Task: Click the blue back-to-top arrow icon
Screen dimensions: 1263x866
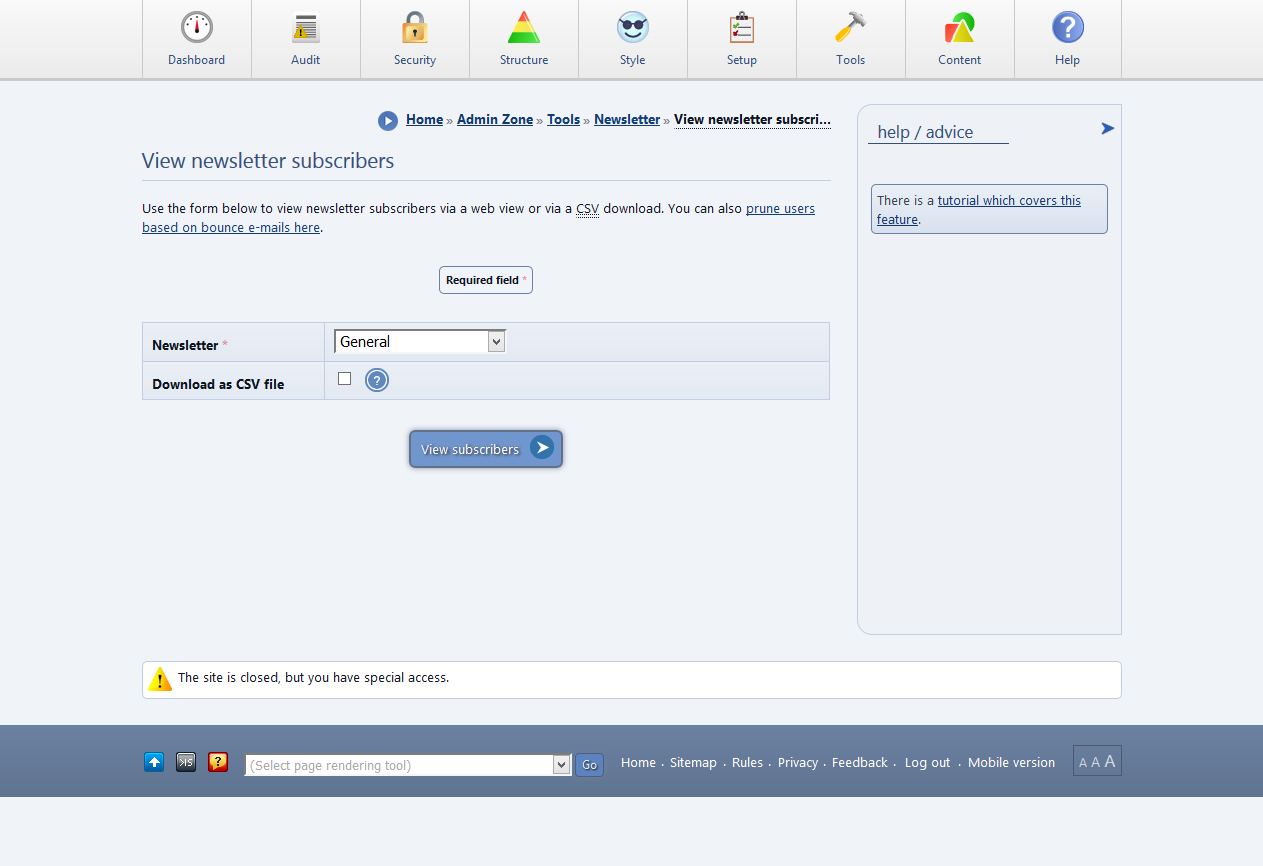Action: (154, 762)
